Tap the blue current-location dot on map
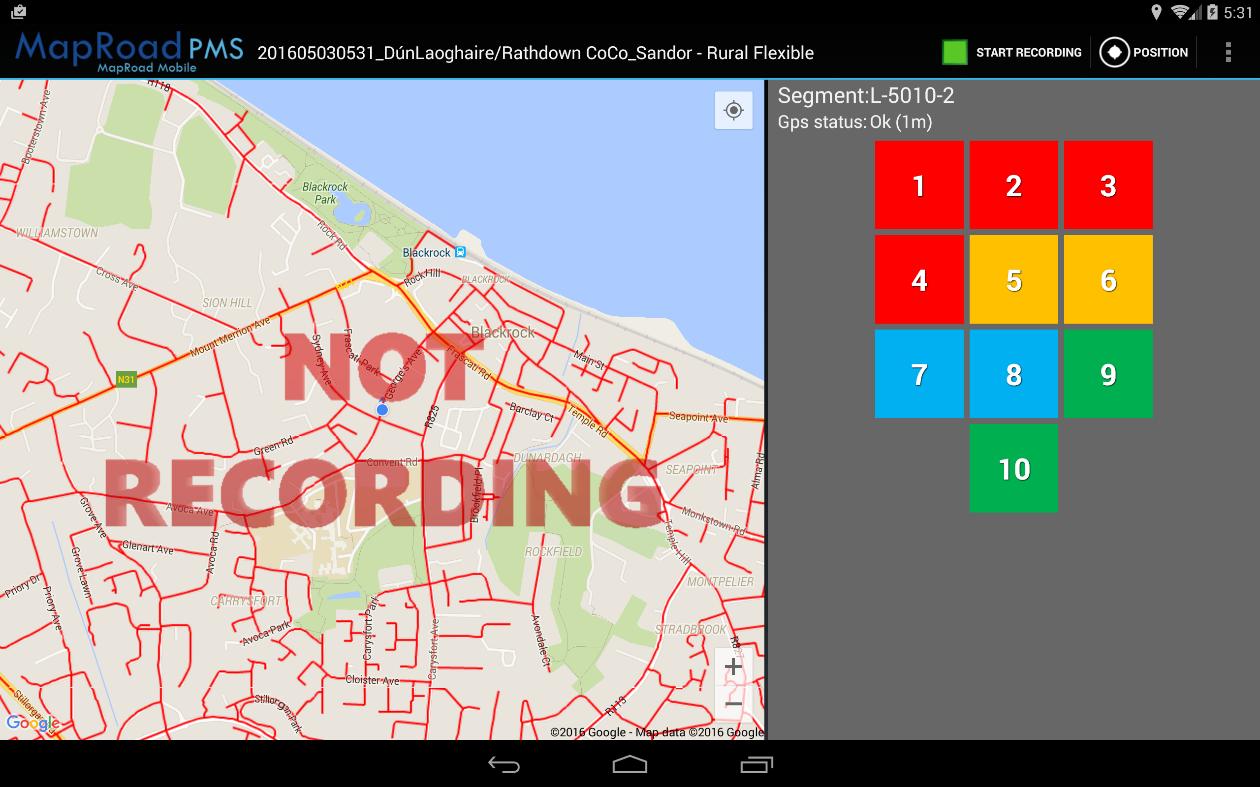Screen dimensions: 1260x787 [x=382, y=410]
